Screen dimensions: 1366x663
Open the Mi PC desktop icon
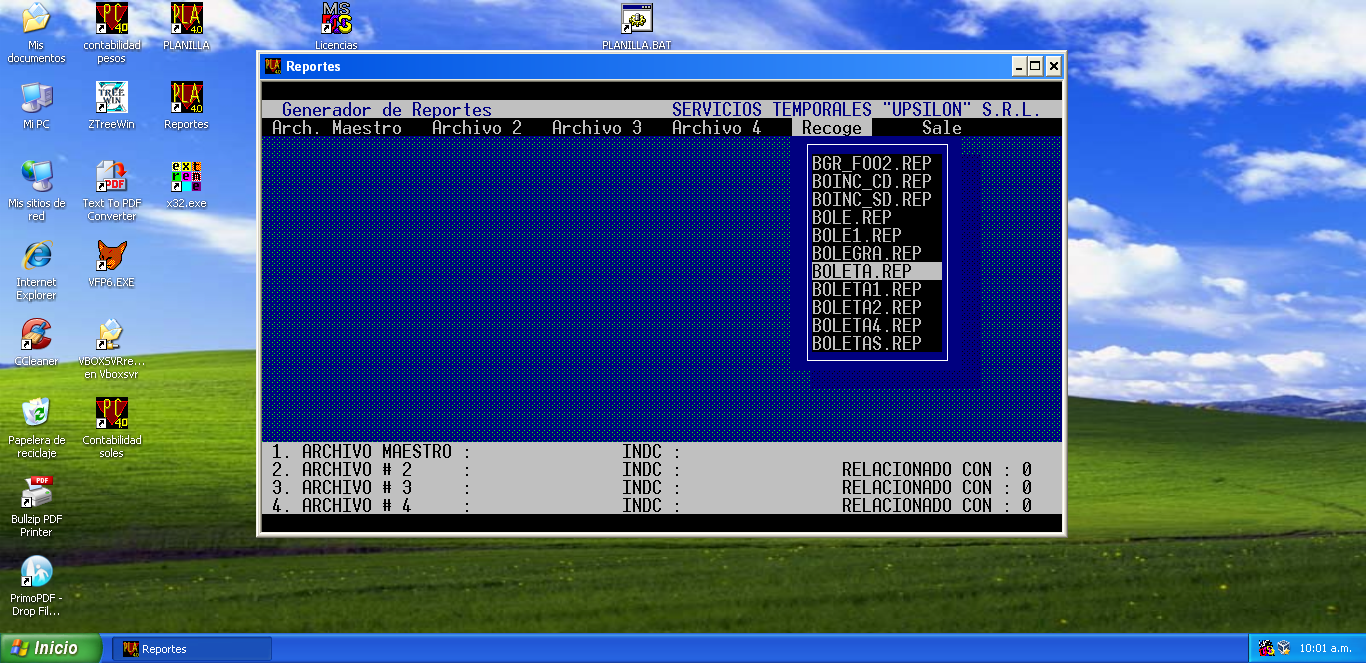(x=36, y=105)
